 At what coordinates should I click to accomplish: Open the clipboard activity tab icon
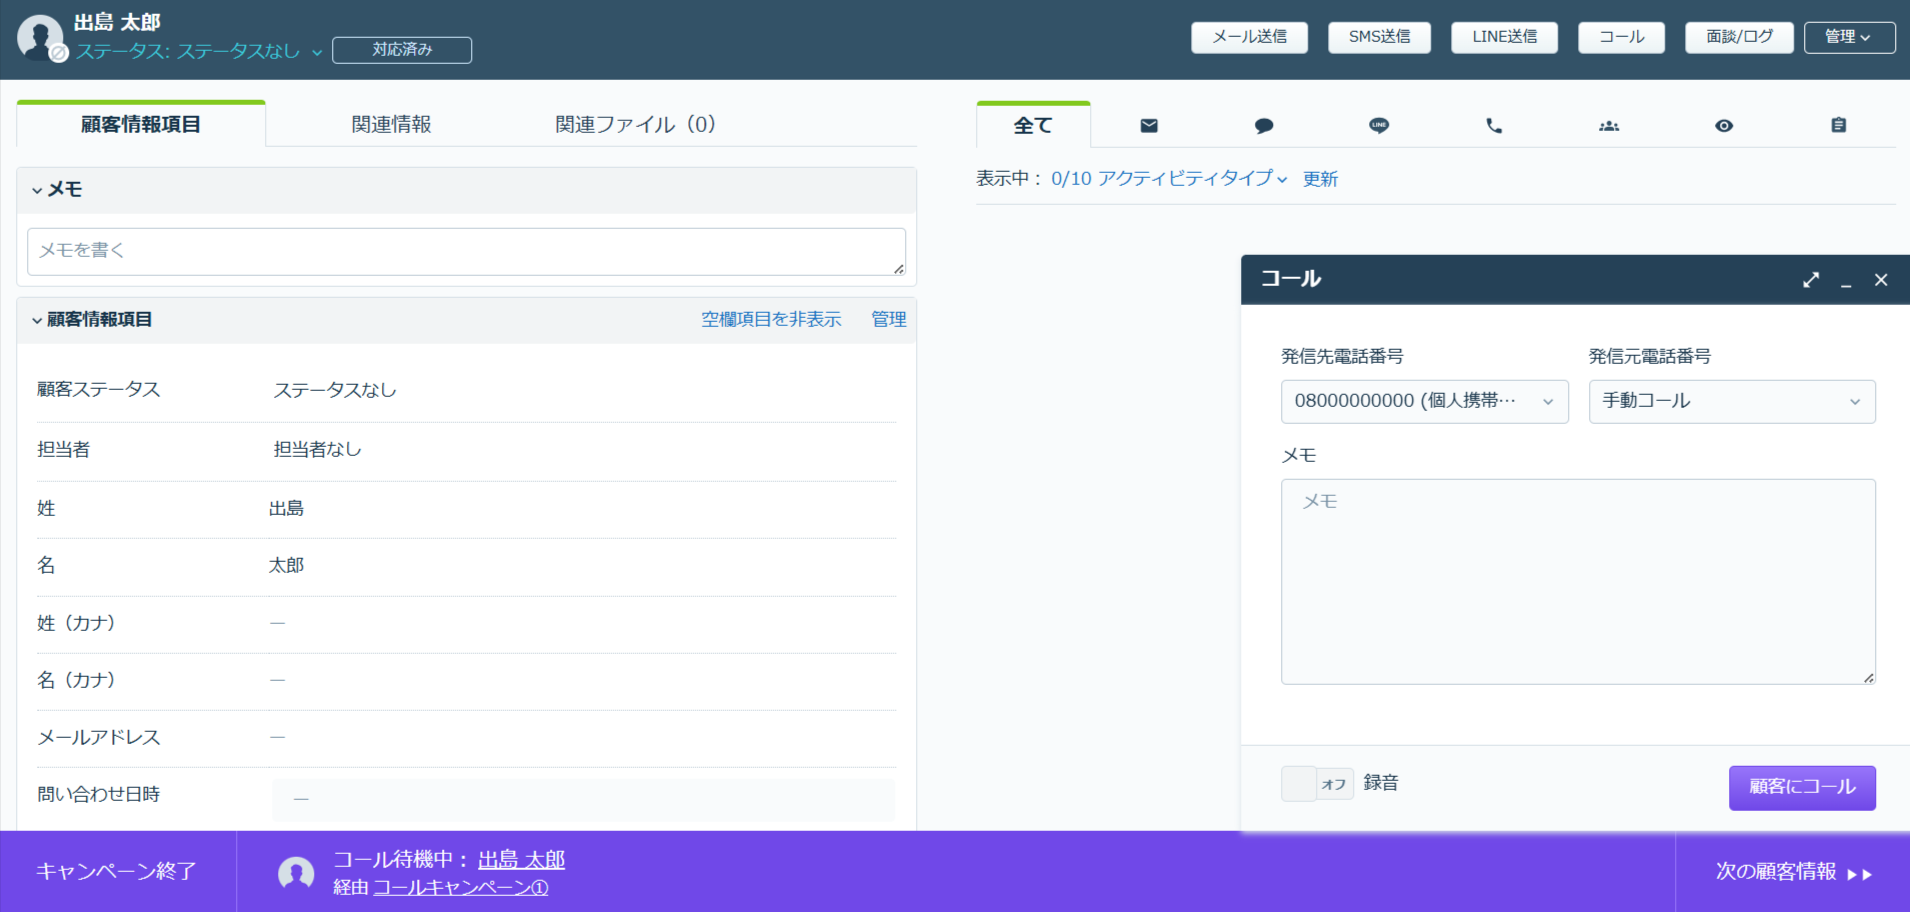click(1839, 125)
